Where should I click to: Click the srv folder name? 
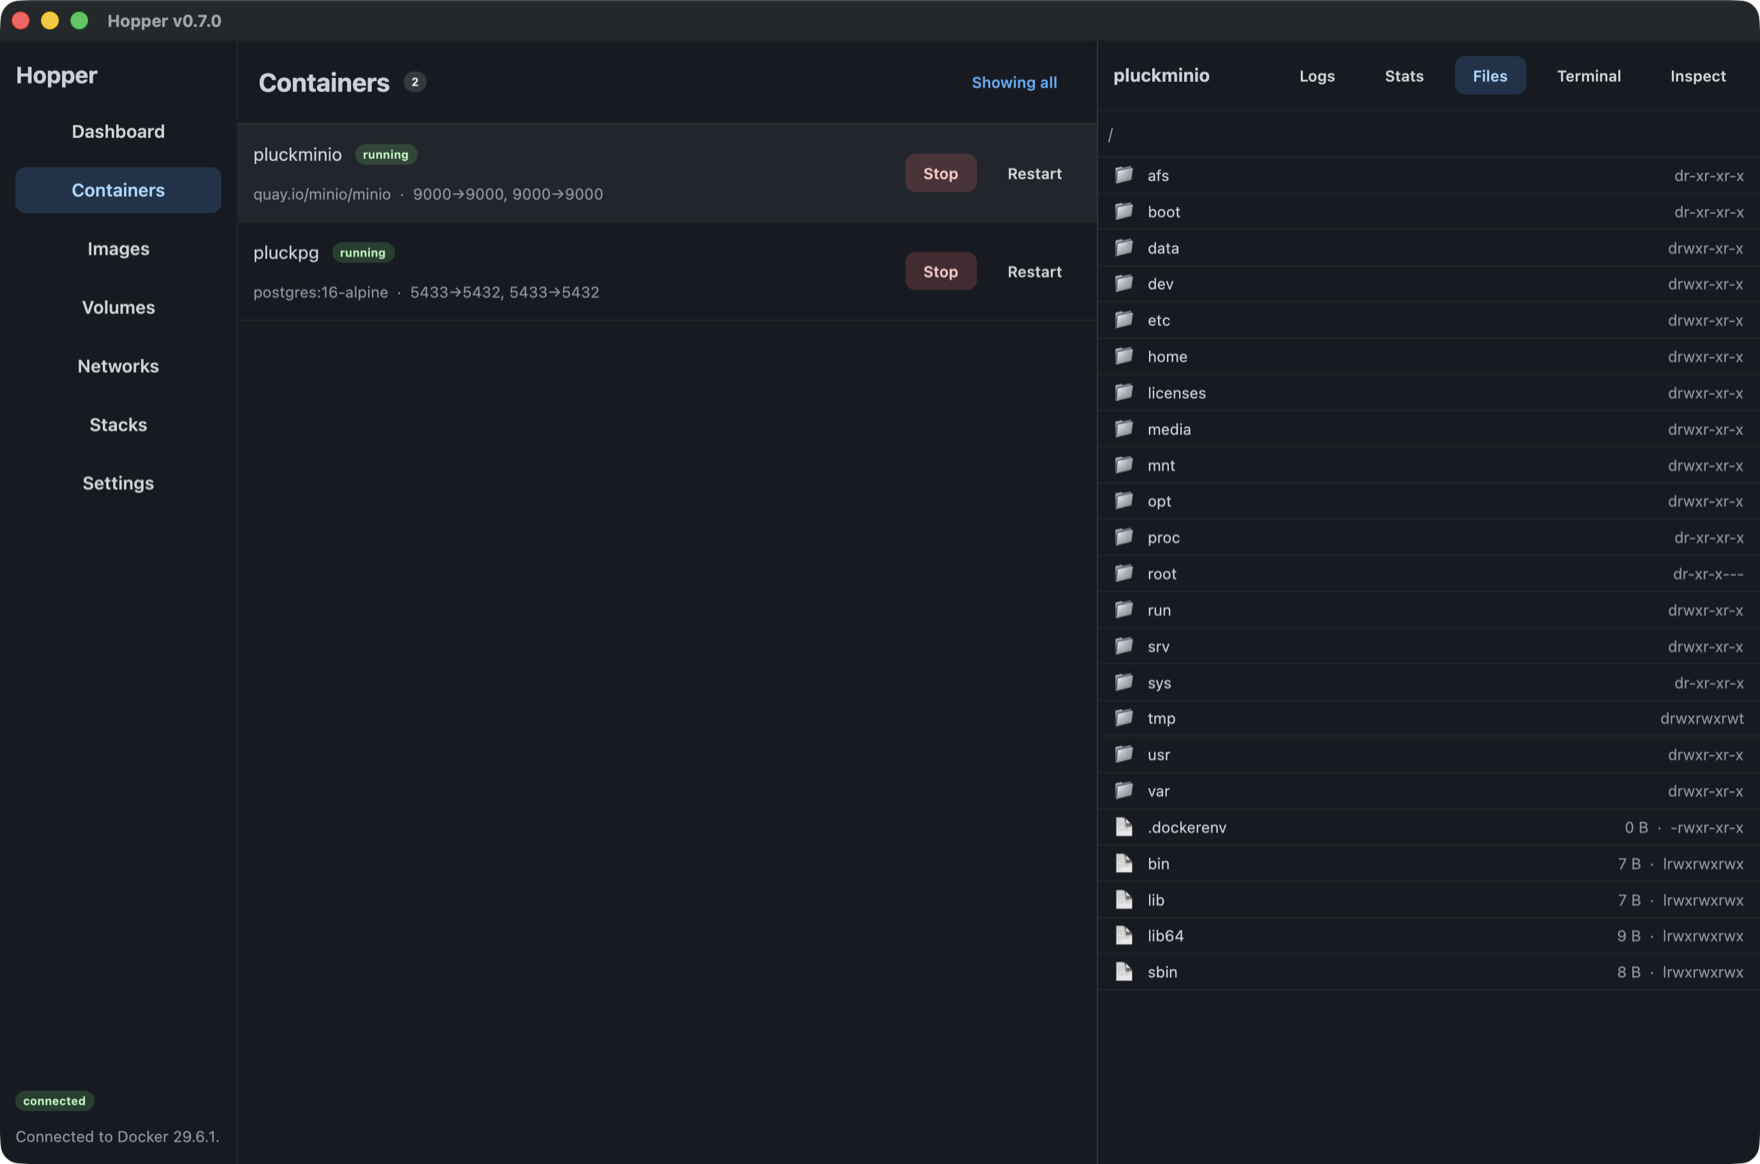[x=1158, y=646]
